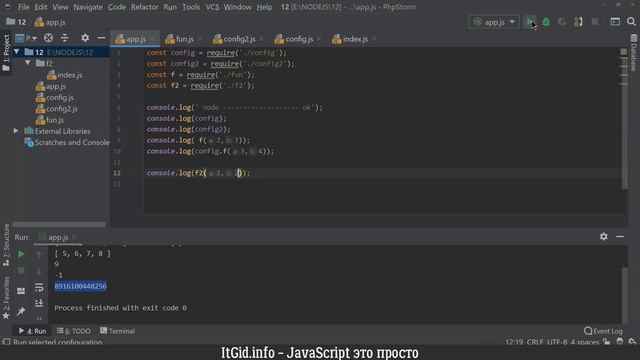
Task: Click the Project panel horizontal scrollbar
Action: (x=59, y=224)
